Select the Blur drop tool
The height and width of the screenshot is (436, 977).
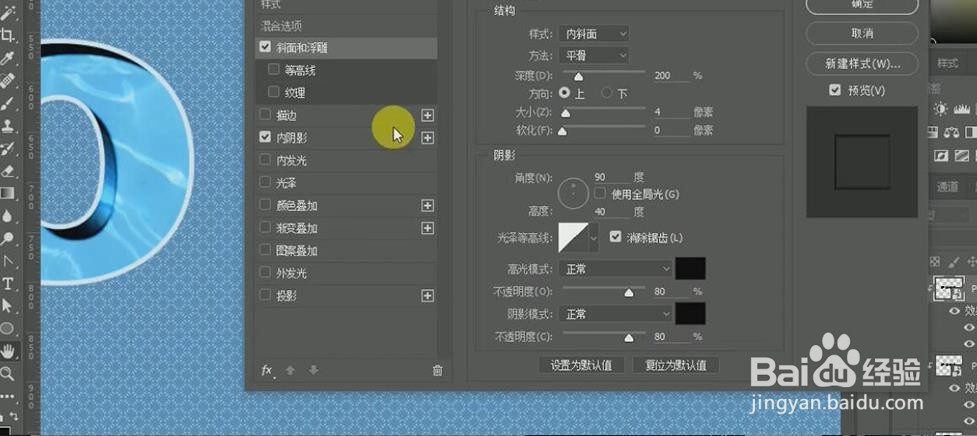click(7, 216)
